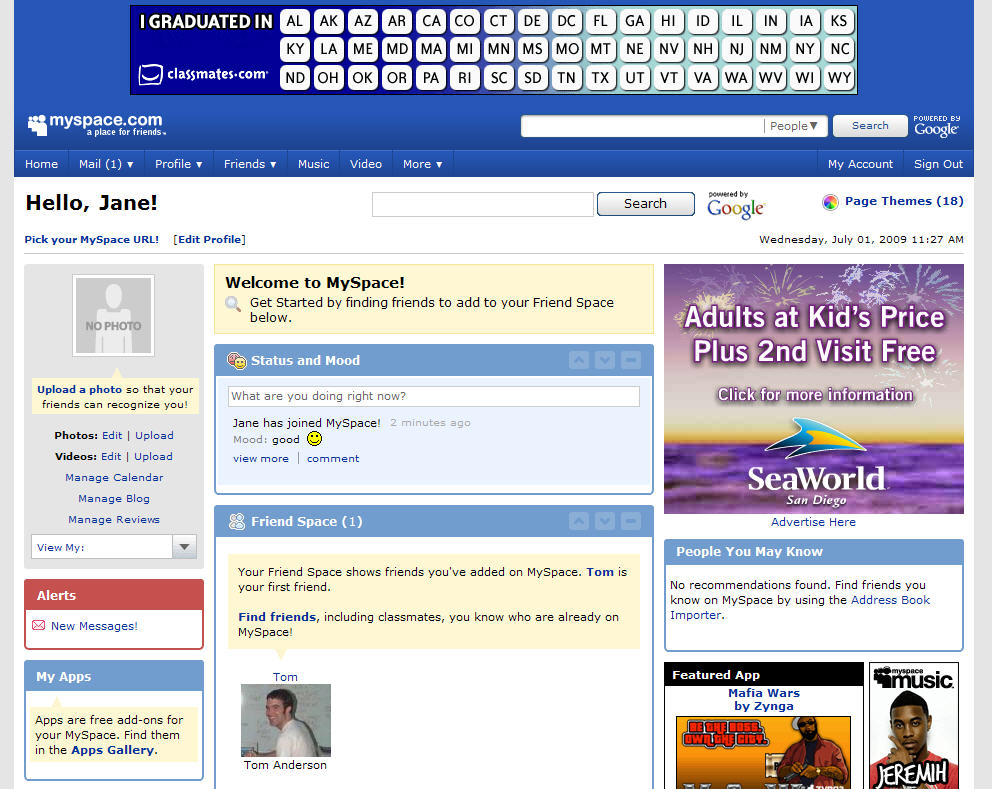Open Apps Gallery link
This screenshot has height=789, width=992.
tap(113, 750)
